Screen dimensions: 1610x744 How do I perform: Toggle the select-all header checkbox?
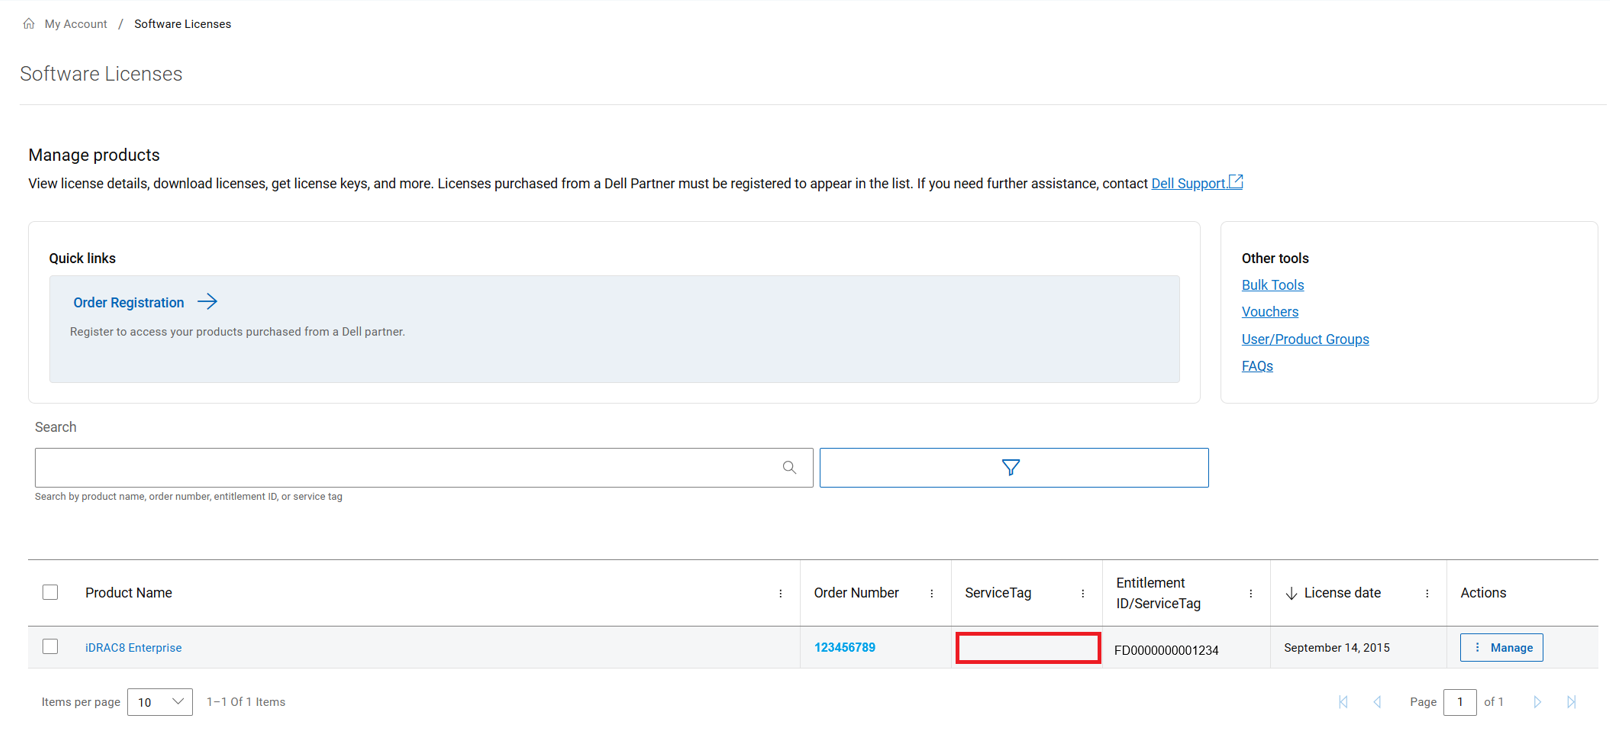click(x=50, y=593)
